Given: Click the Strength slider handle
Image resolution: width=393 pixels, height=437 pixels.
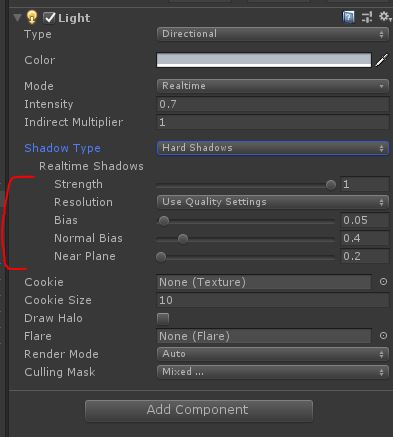Looking at the screenshot, I should (x=331, y=184).
